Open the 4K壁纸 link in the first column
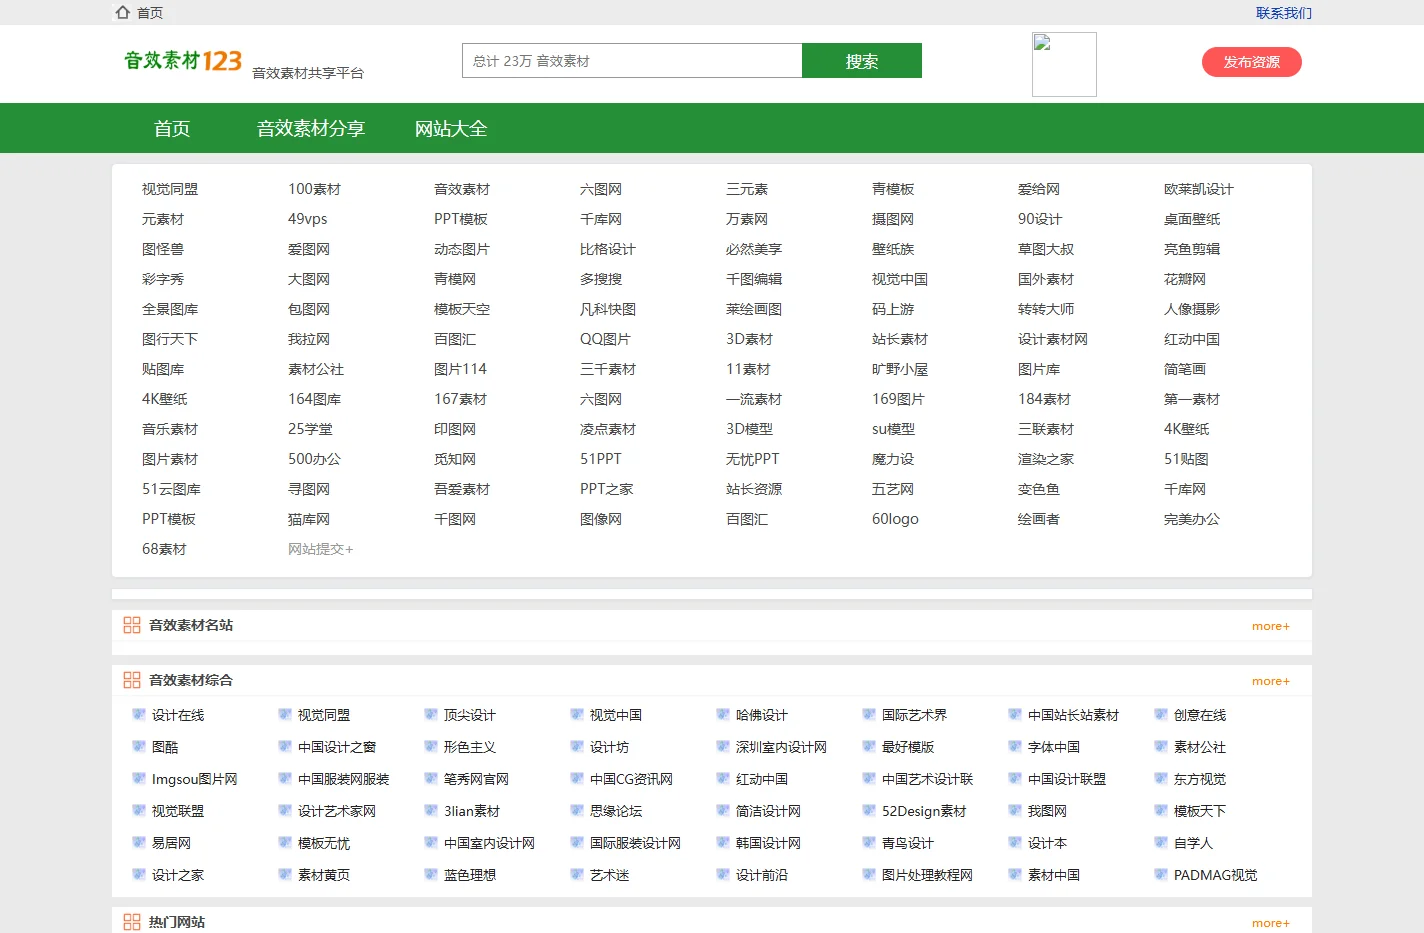The image size is (1424, 933). 165,399
